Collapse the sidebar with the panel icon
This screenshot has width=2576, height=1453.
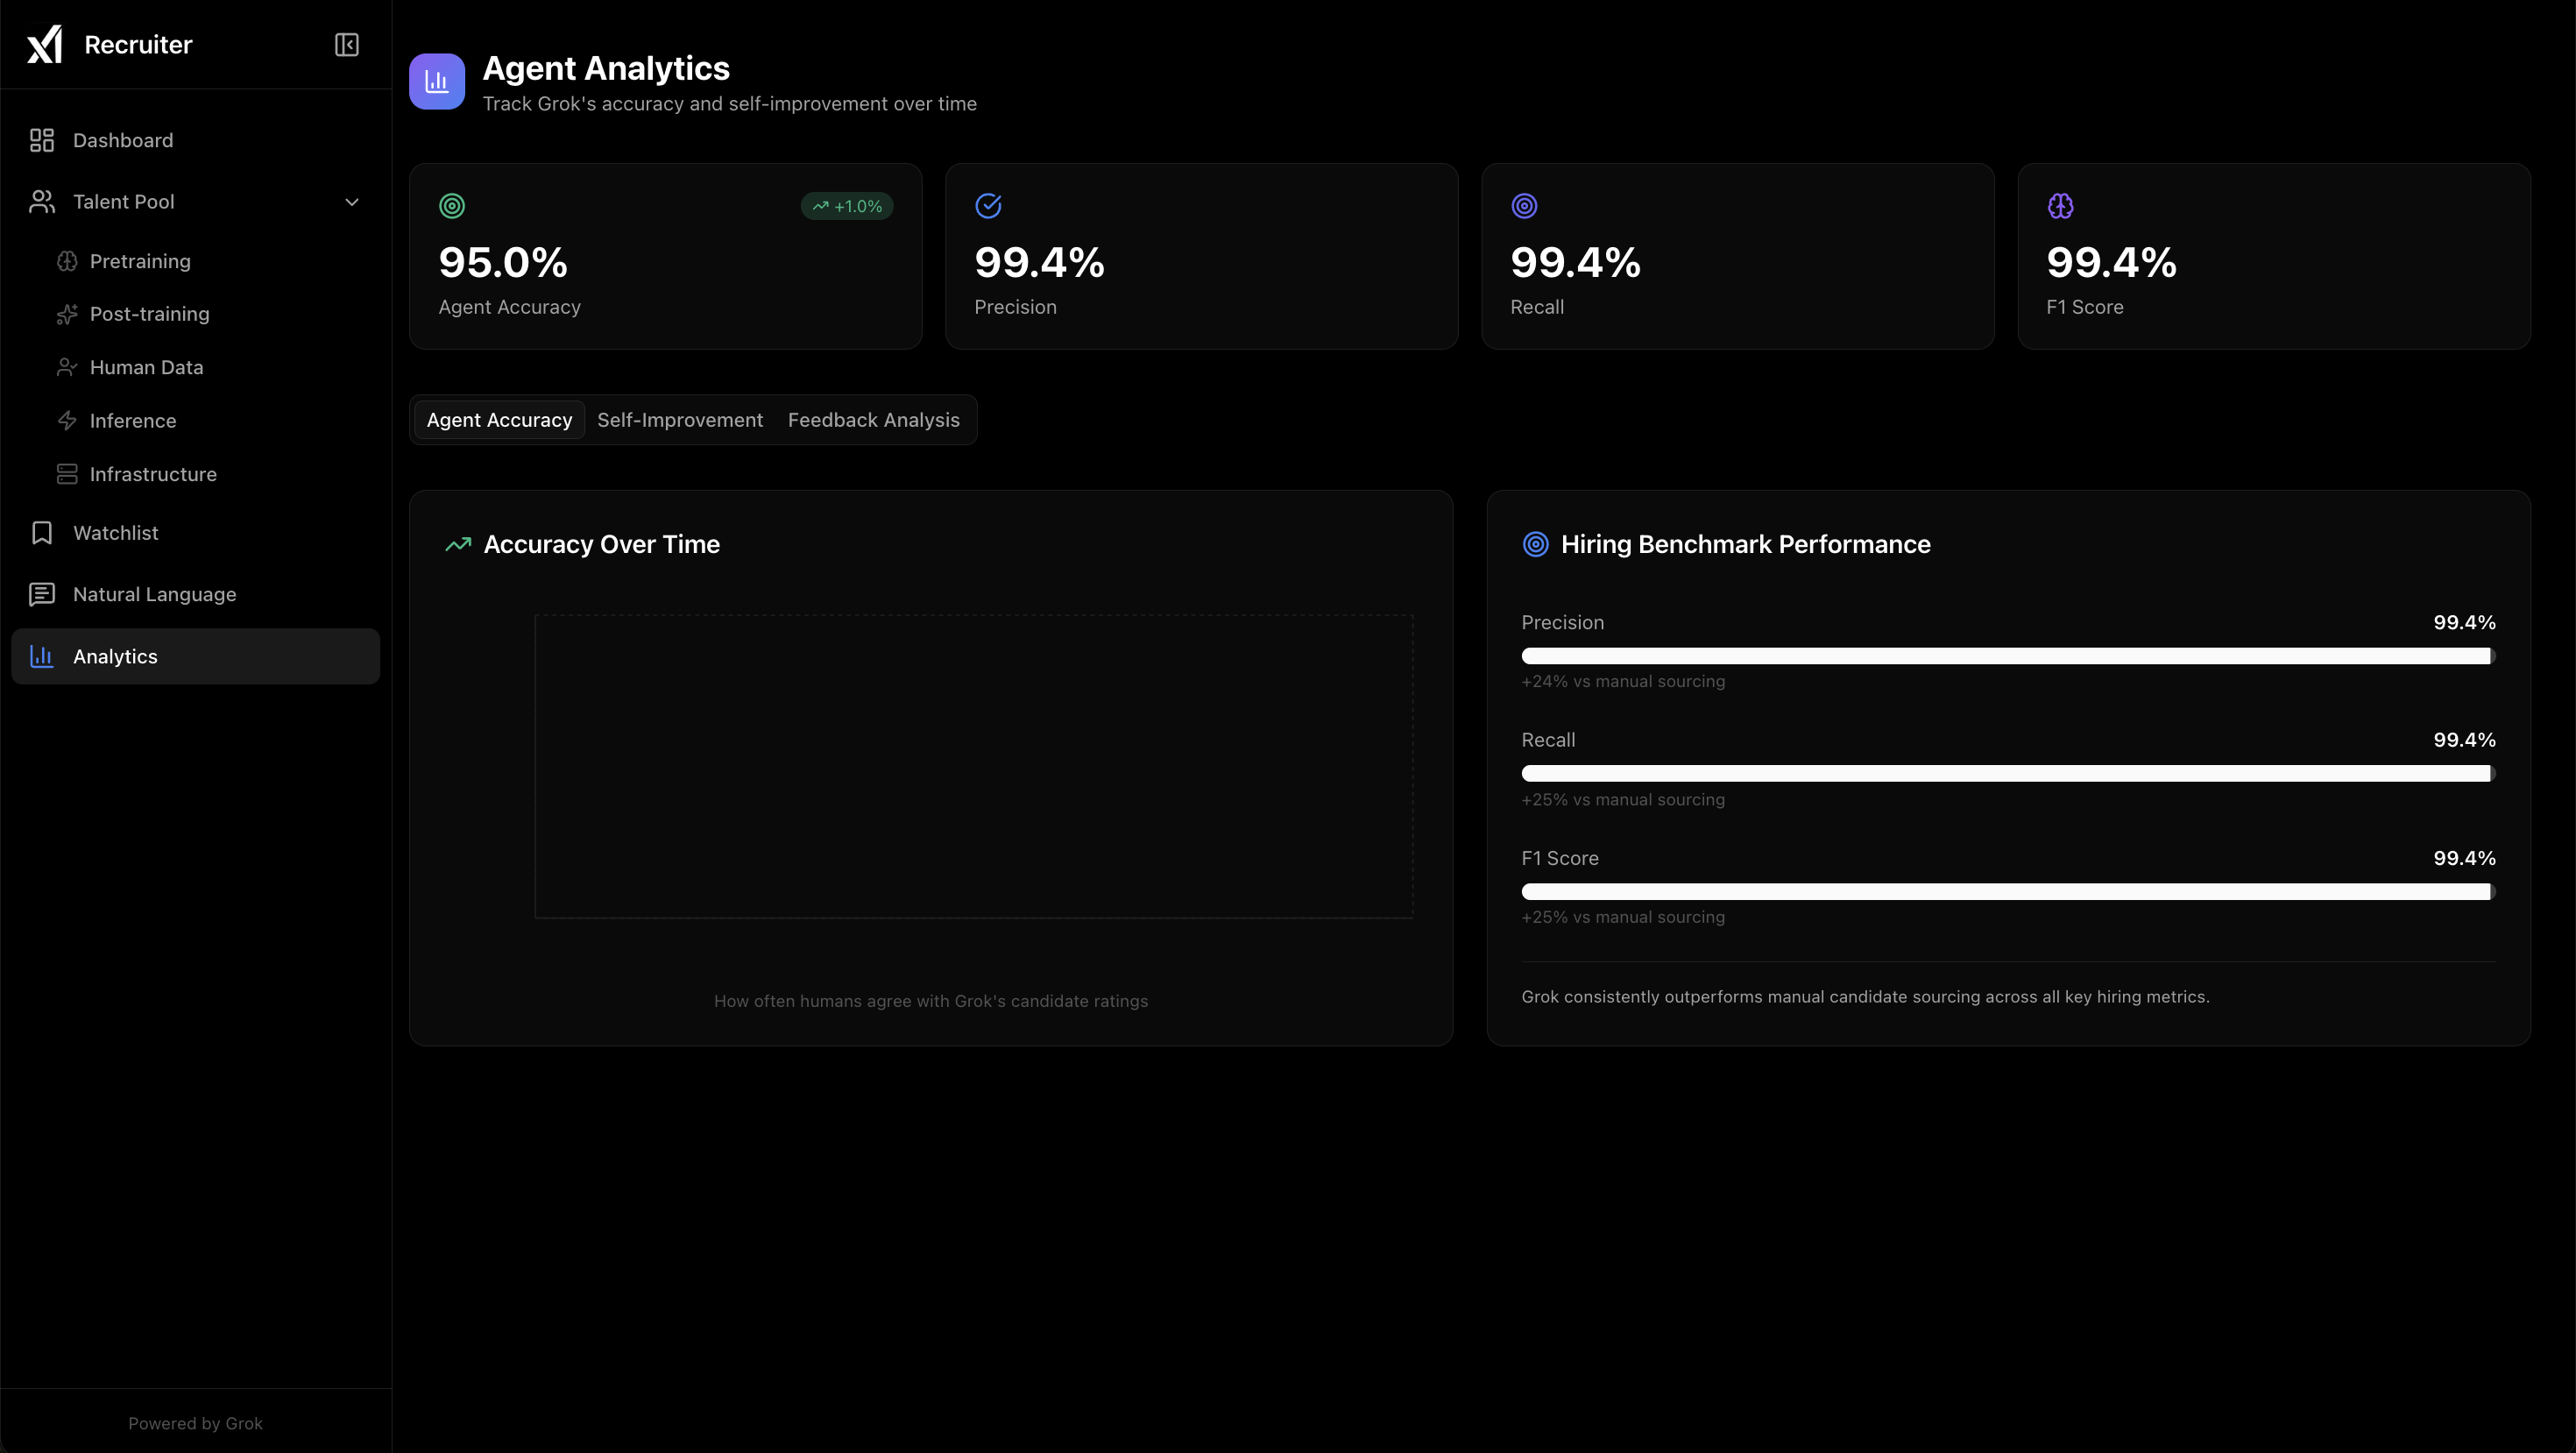[346, 44]
